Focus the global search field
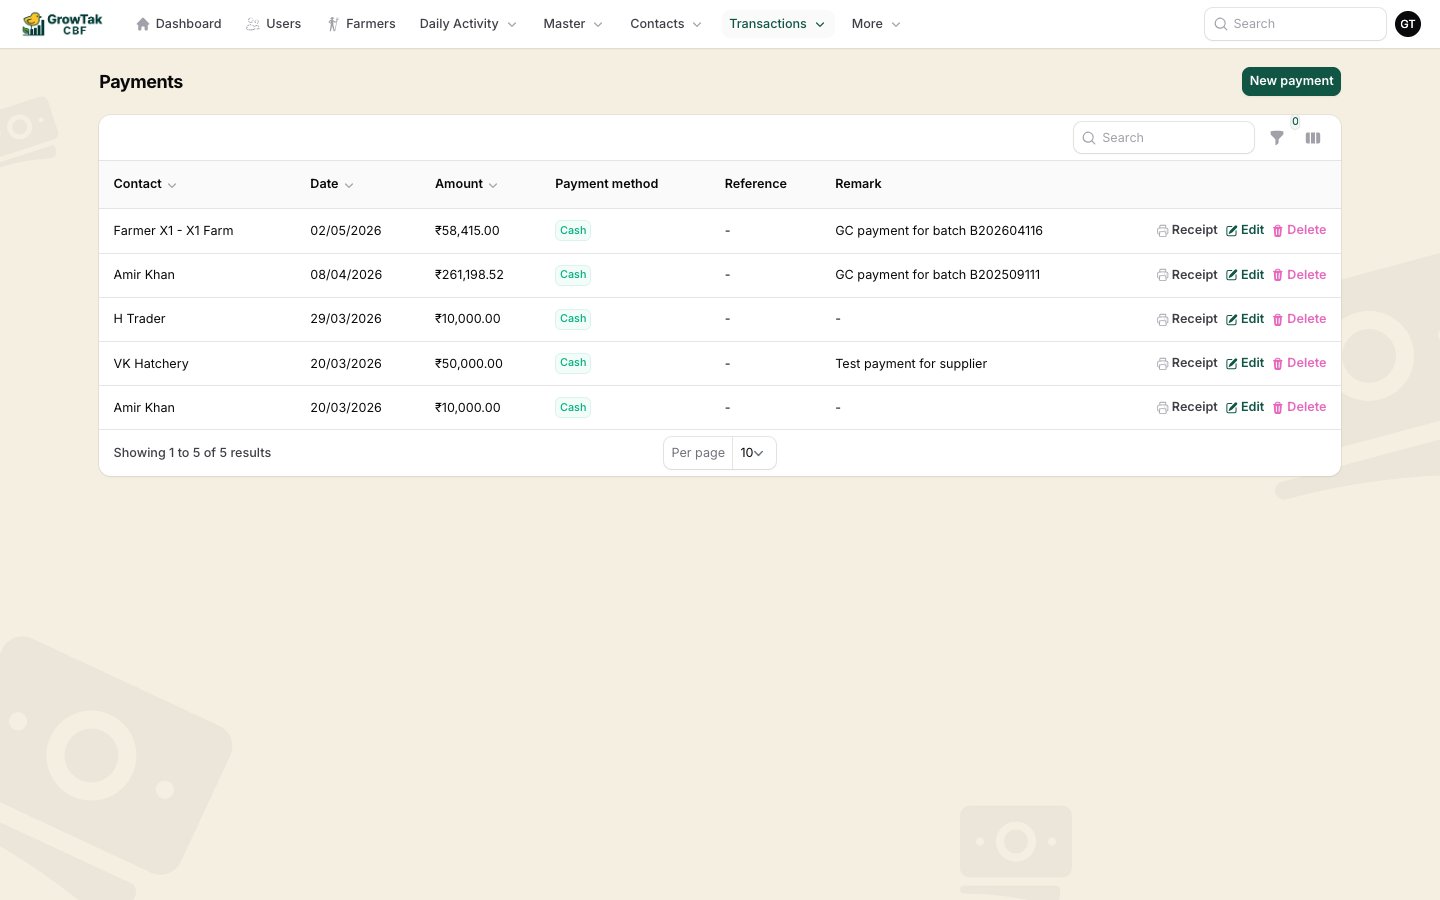1440x900 pixels. point(1295,24)
